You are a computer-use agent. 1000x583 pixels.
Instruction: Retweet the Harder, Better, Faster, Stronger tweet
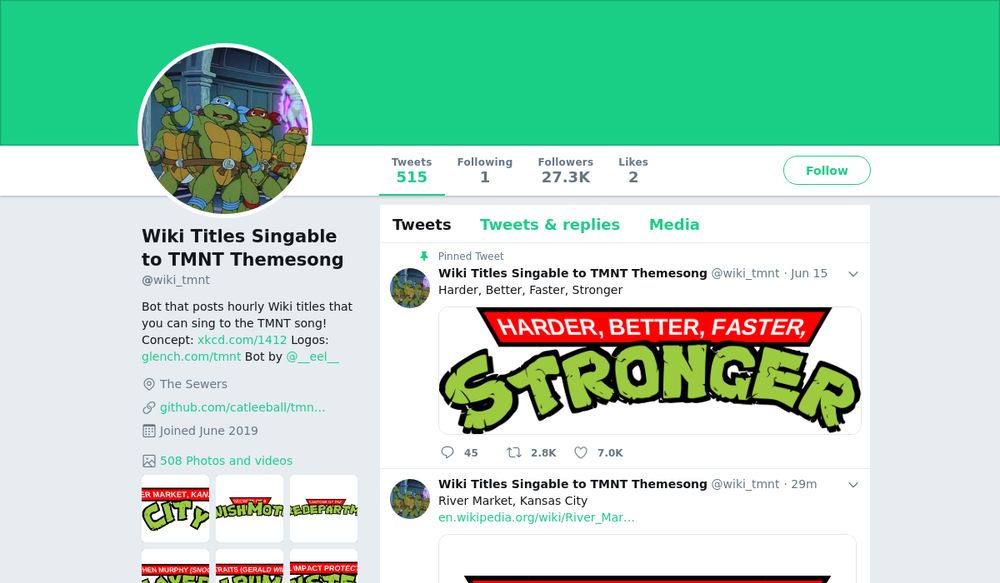(x=513, y=452)
